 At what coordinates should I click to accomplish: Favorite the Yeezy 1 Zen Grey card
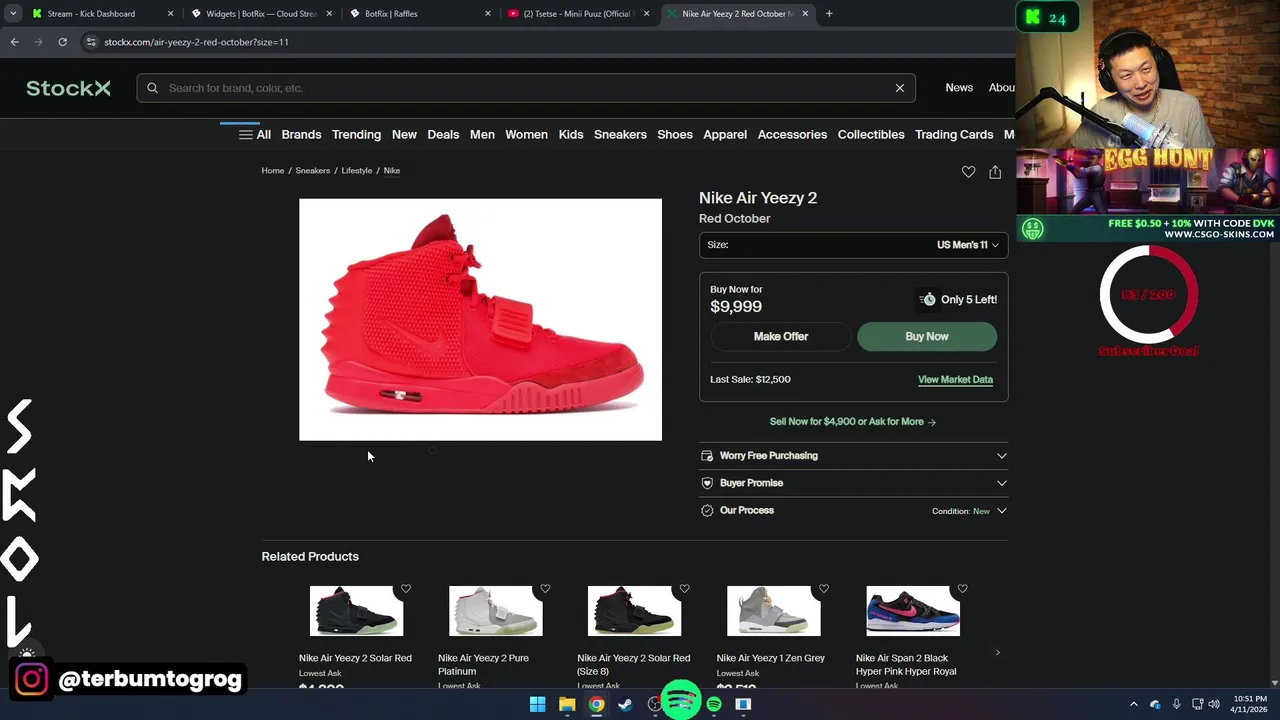pyautogui.click(x=824, y=589)
